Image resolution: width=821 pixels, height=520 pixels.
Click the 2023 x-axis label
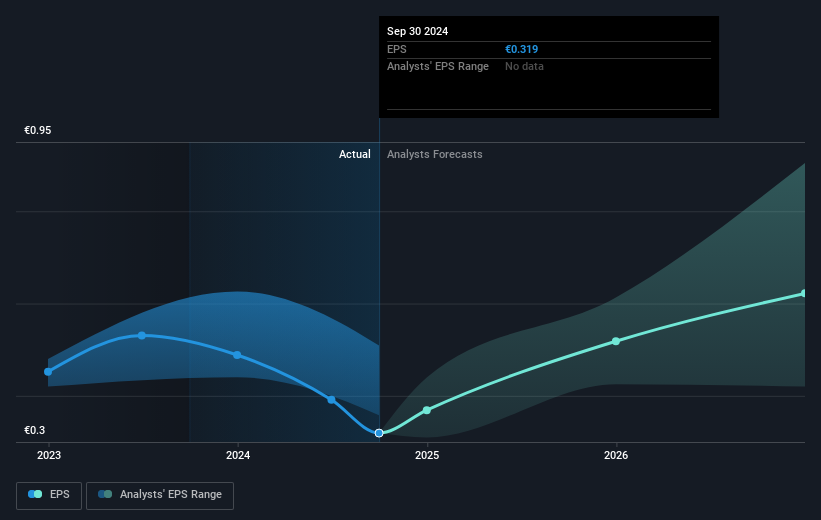[49, 455]
